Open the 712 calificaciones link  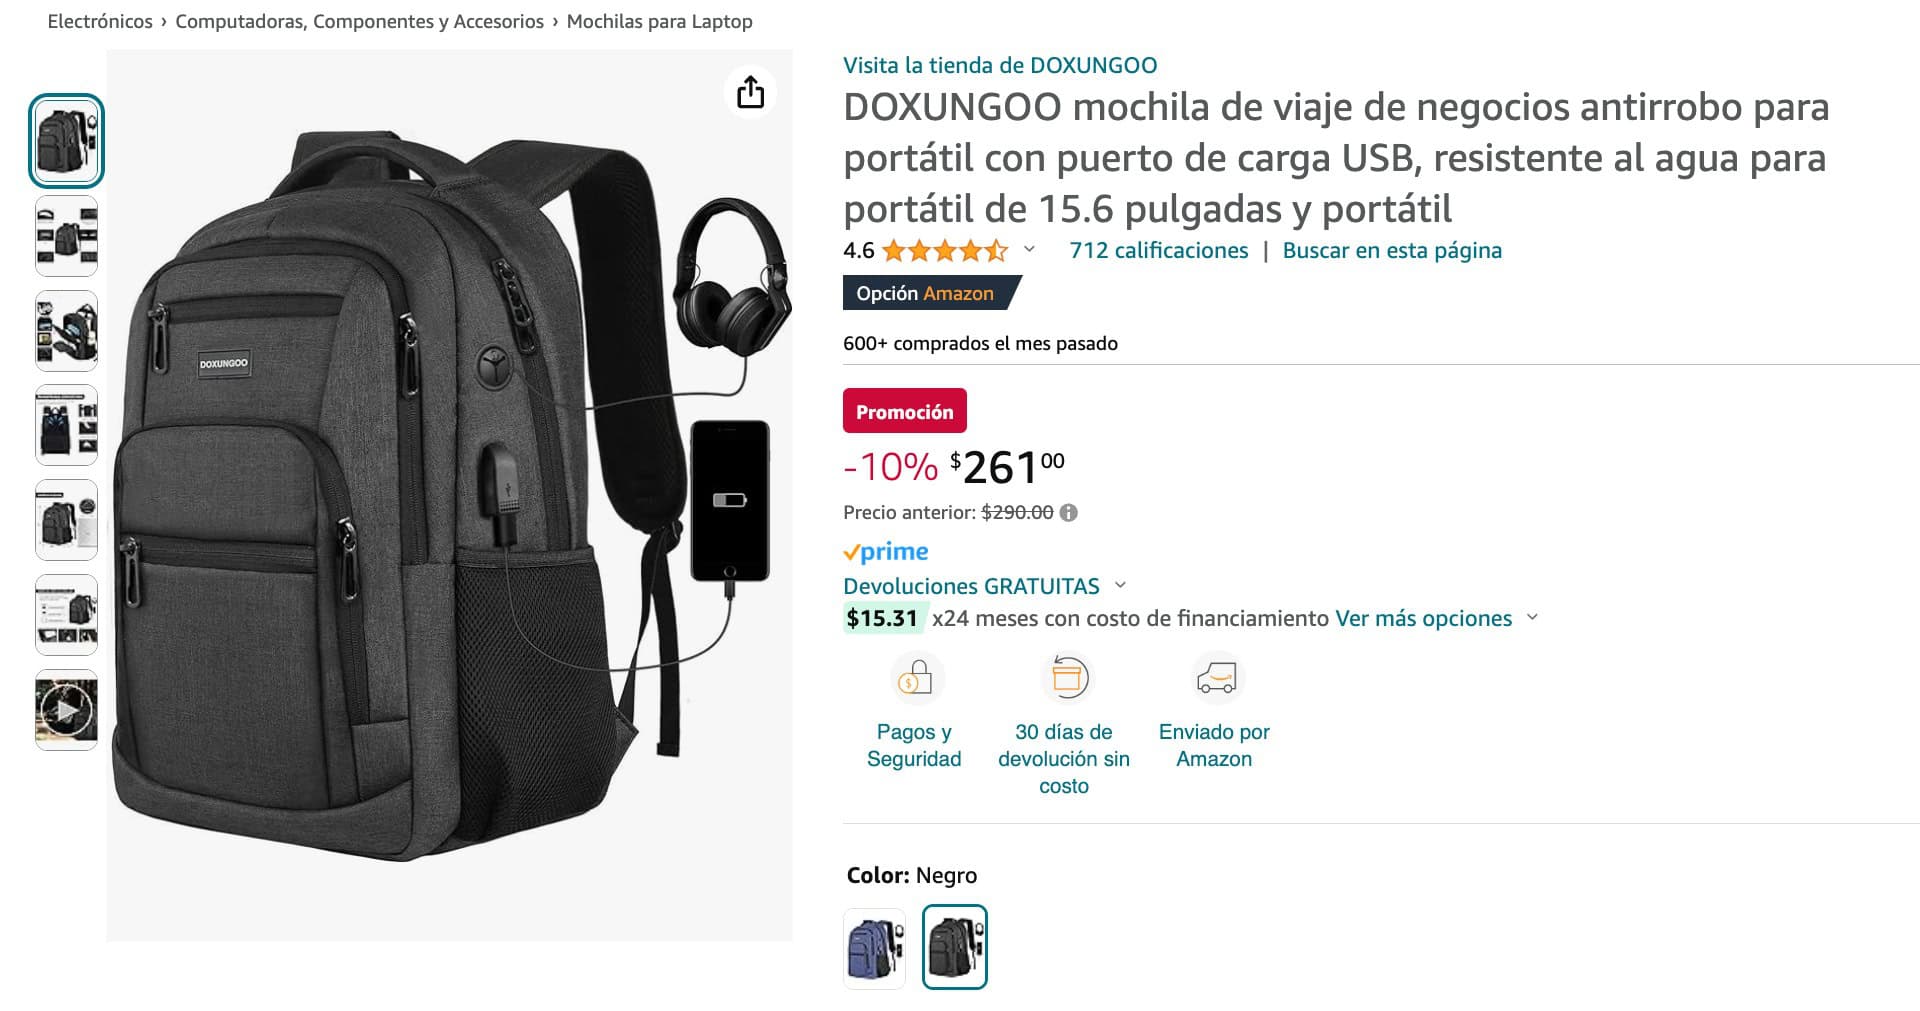(1159, 250)
